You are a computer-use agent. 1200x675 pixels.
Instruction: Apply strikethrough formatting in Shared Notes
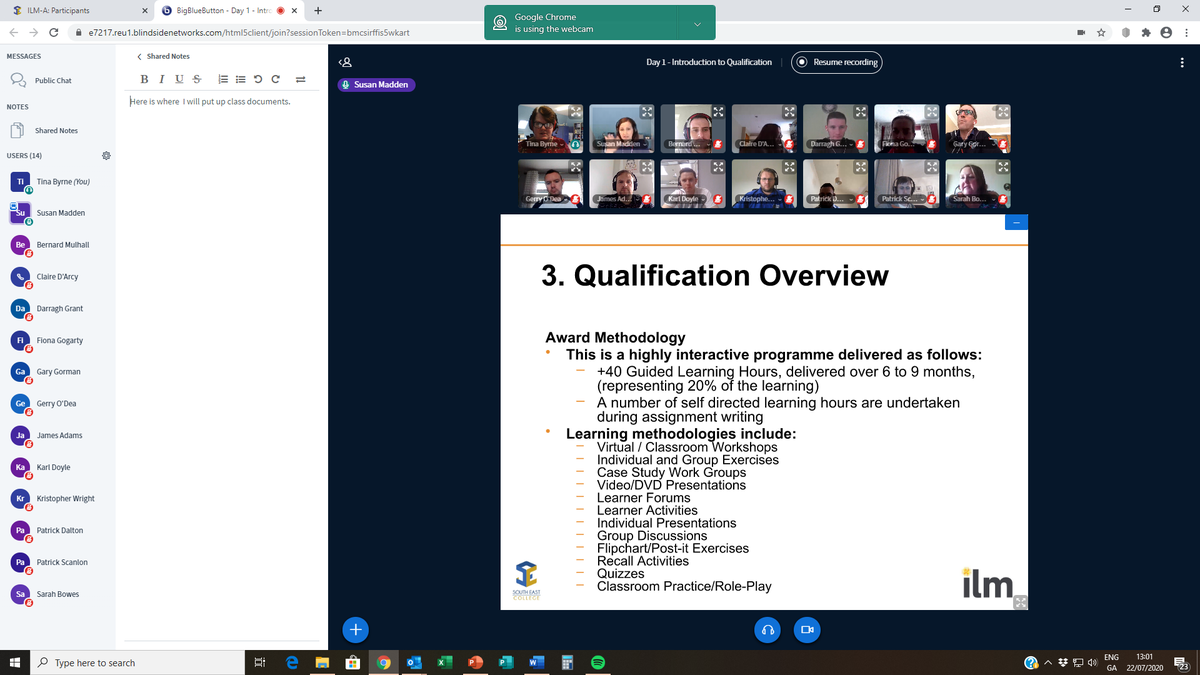196,79
